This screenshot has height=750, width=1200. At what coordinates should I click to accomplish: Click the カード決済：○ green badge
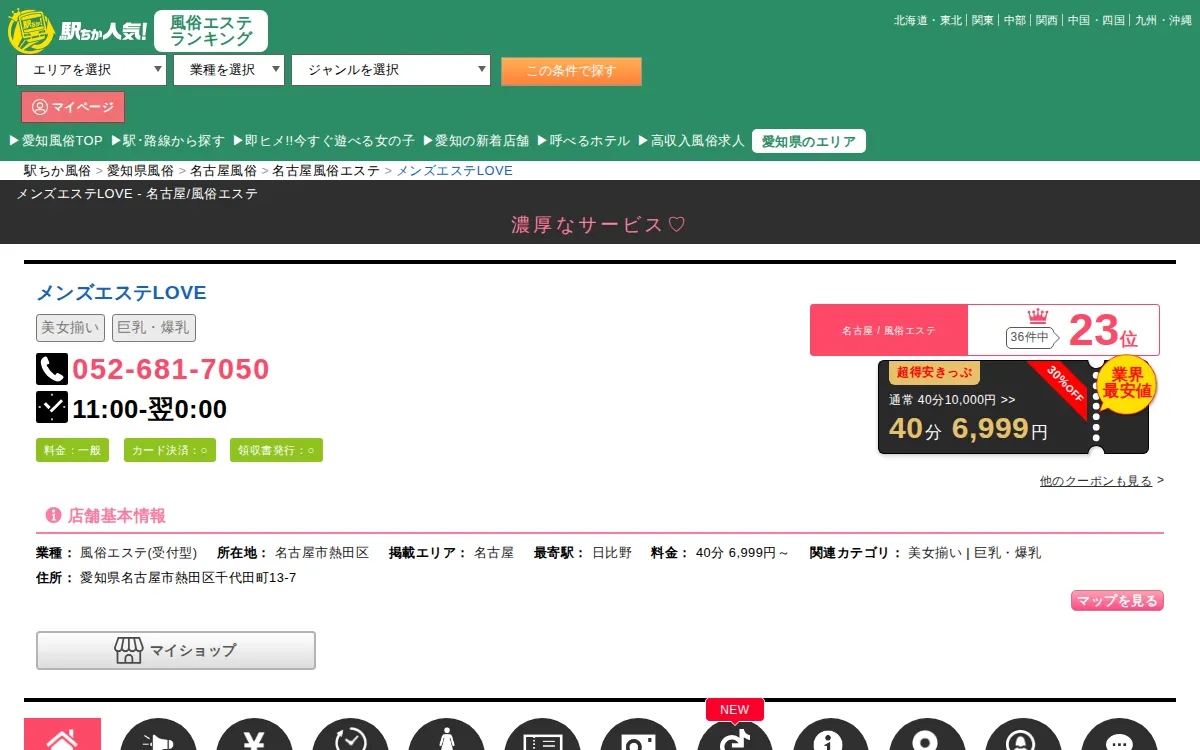pyautogui.click(x=170, y=450)
